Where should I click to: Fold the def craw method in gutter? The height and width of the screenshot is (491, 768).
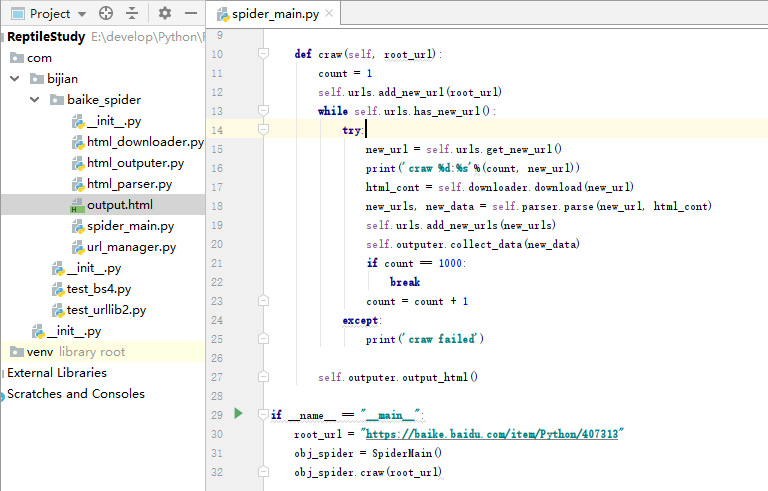(264, 53)
